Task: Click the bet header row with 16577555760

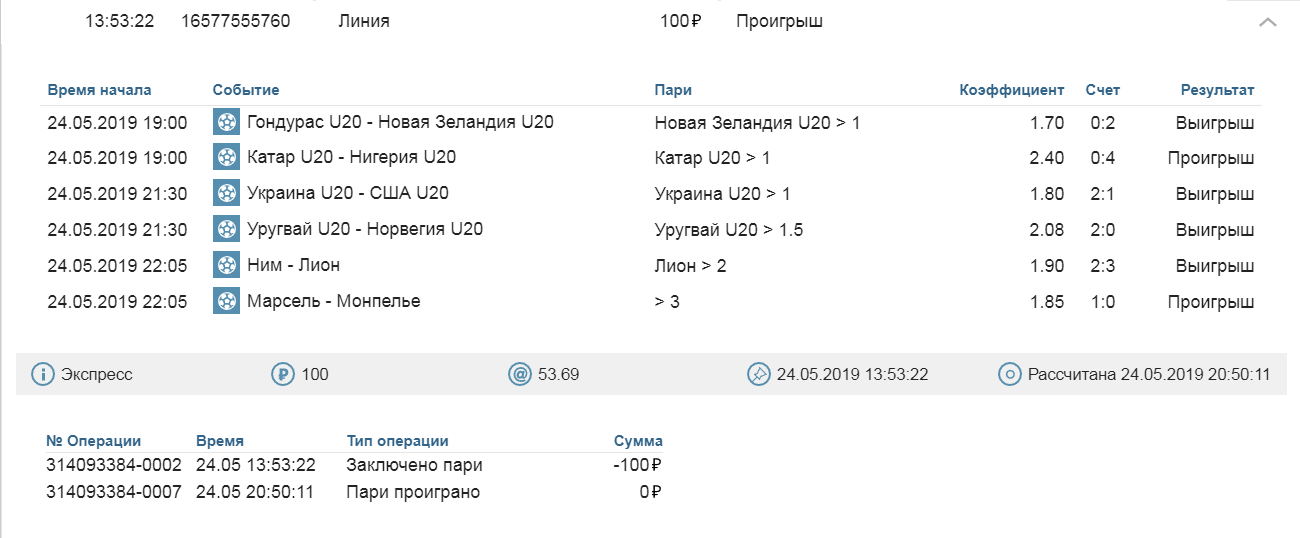Action: [x=236, y=21]
